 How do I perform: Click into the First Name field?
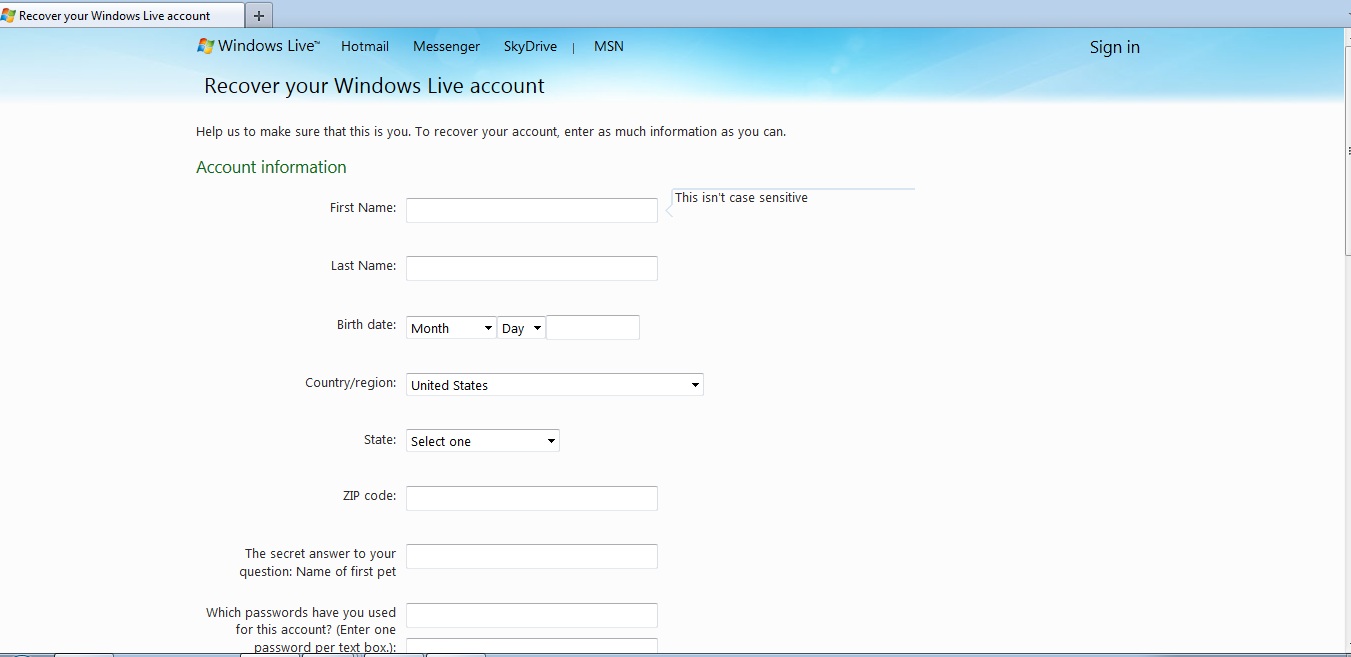(531, 210)
